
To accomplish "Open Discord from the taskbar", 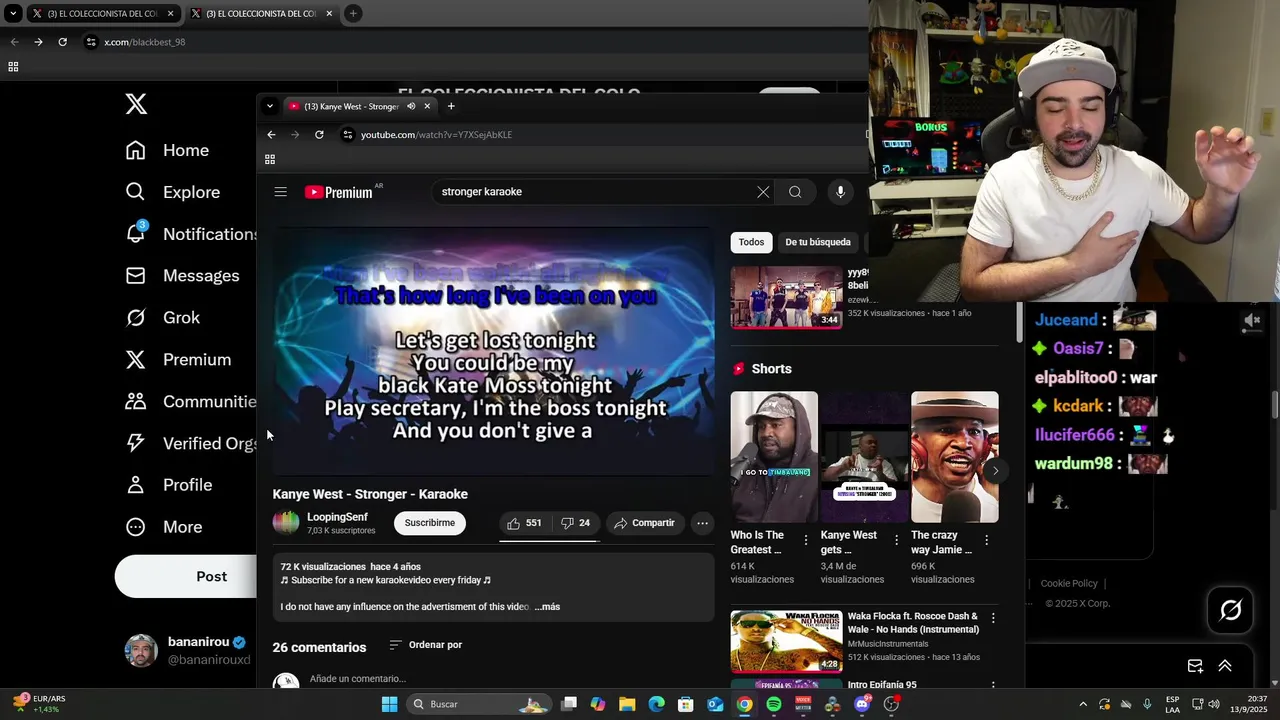I will pyautogui.click(x=862, y=704).
